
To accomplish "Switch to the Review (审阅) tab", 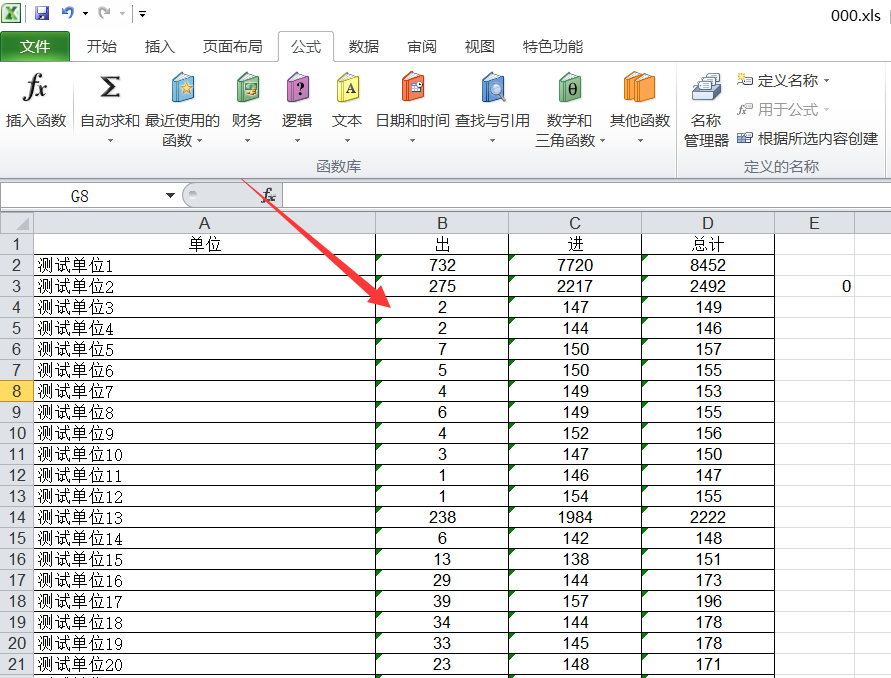I will coord(422,47).
